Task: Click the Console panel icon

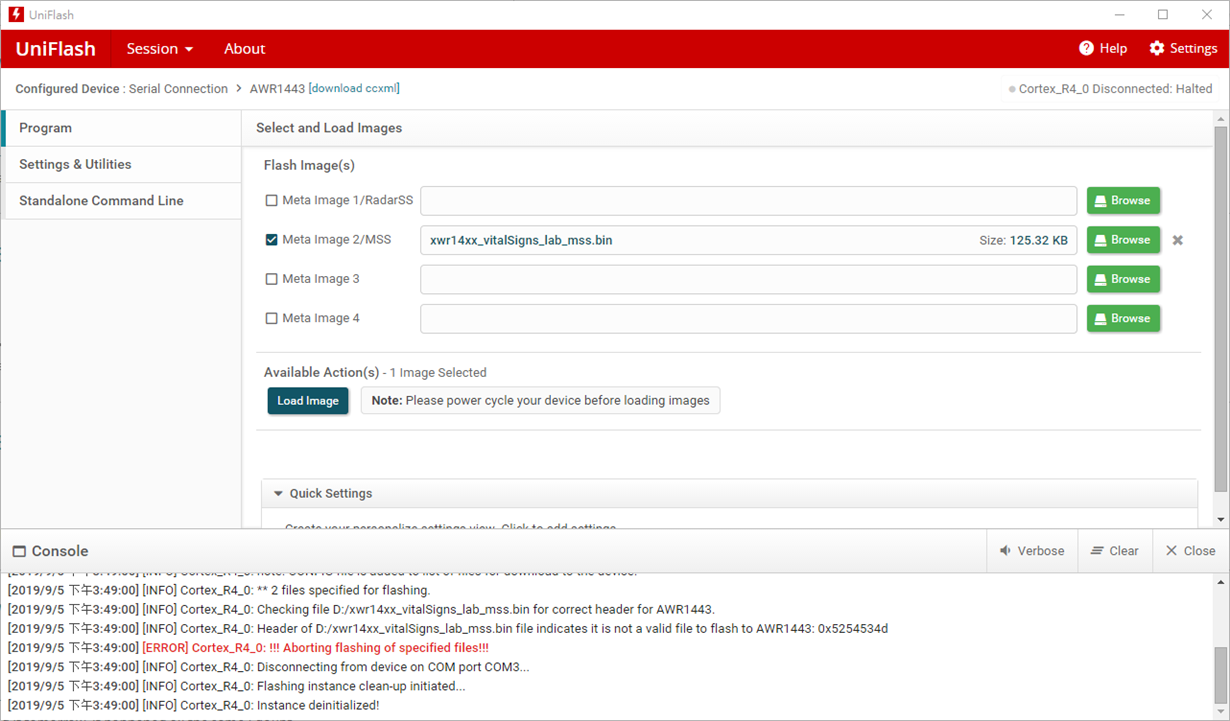Action: tap(18, 551)
